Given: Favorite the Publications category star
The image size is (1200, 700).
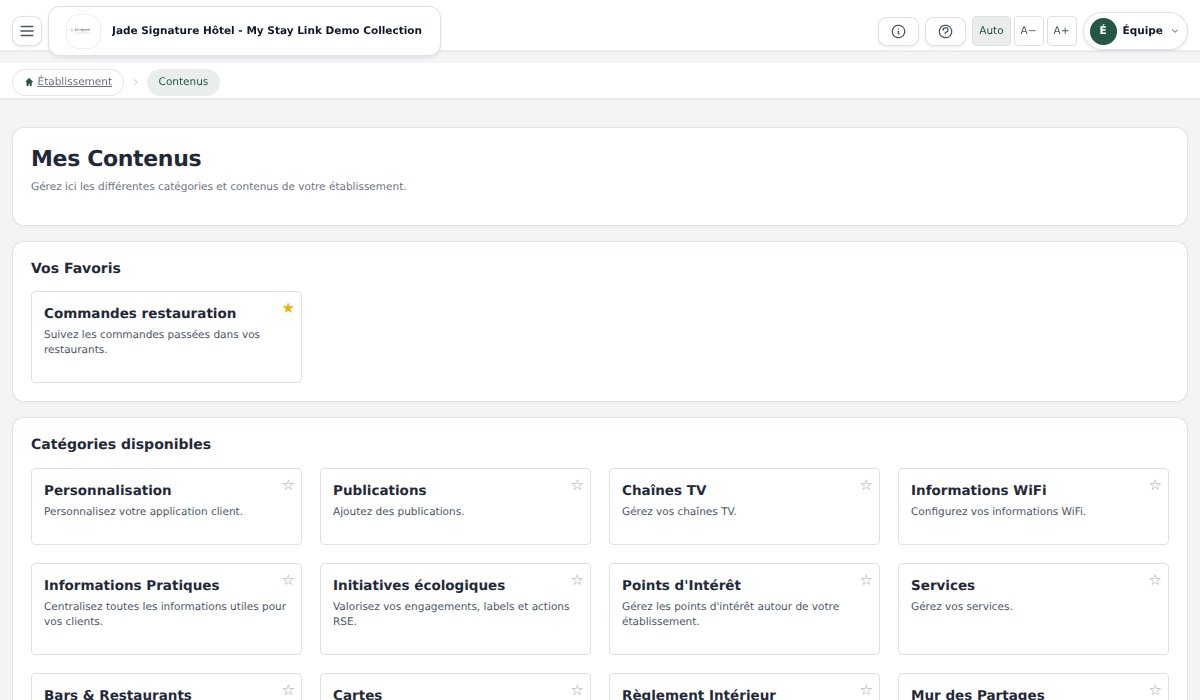Looking at the screenshot, I should 577,485.
